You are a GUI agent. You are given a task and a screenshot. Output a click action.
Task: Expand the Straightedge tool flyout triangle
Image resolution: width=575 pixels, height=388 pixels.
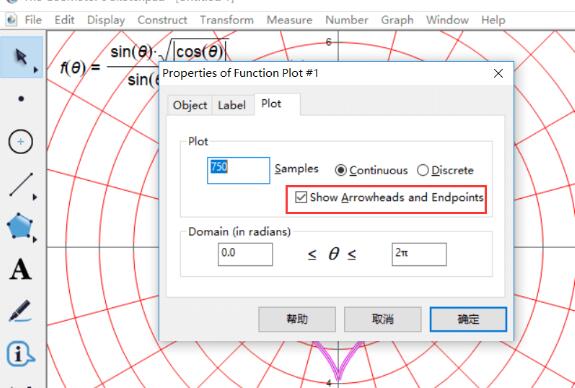point(35,197)
